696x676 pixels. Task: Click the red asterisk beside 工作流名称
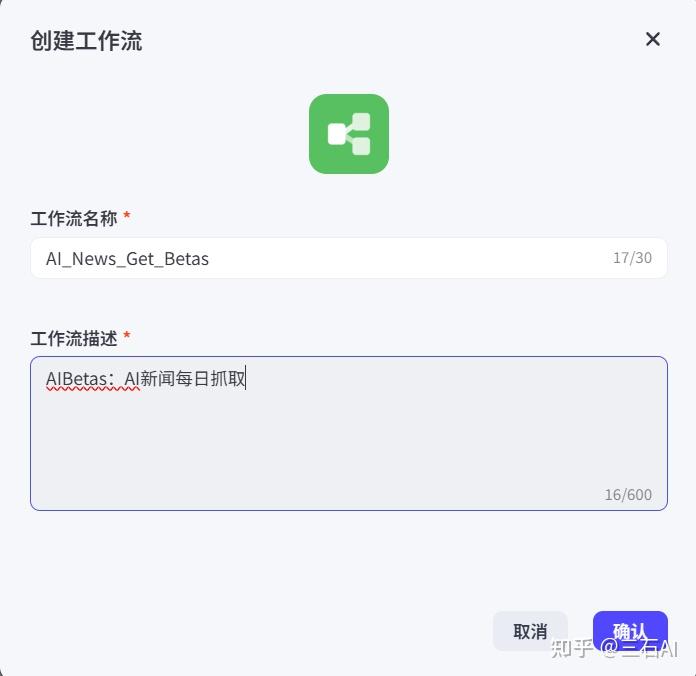[127, 216]
